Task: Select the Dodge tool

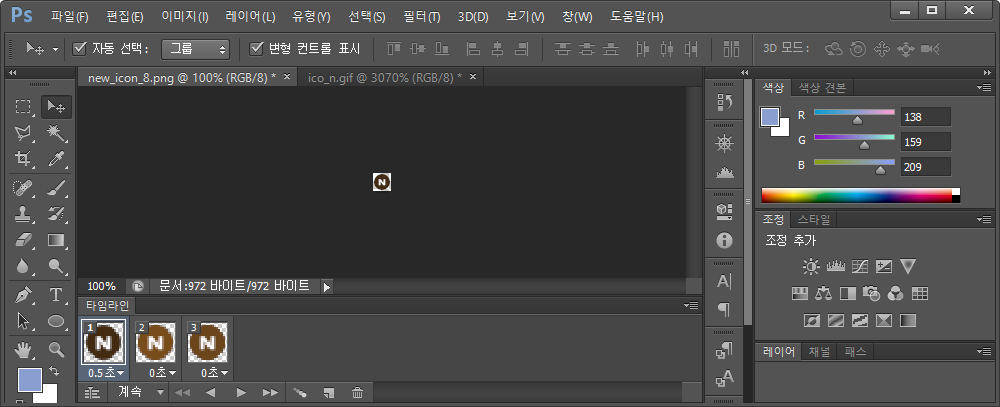Action: 56,265
